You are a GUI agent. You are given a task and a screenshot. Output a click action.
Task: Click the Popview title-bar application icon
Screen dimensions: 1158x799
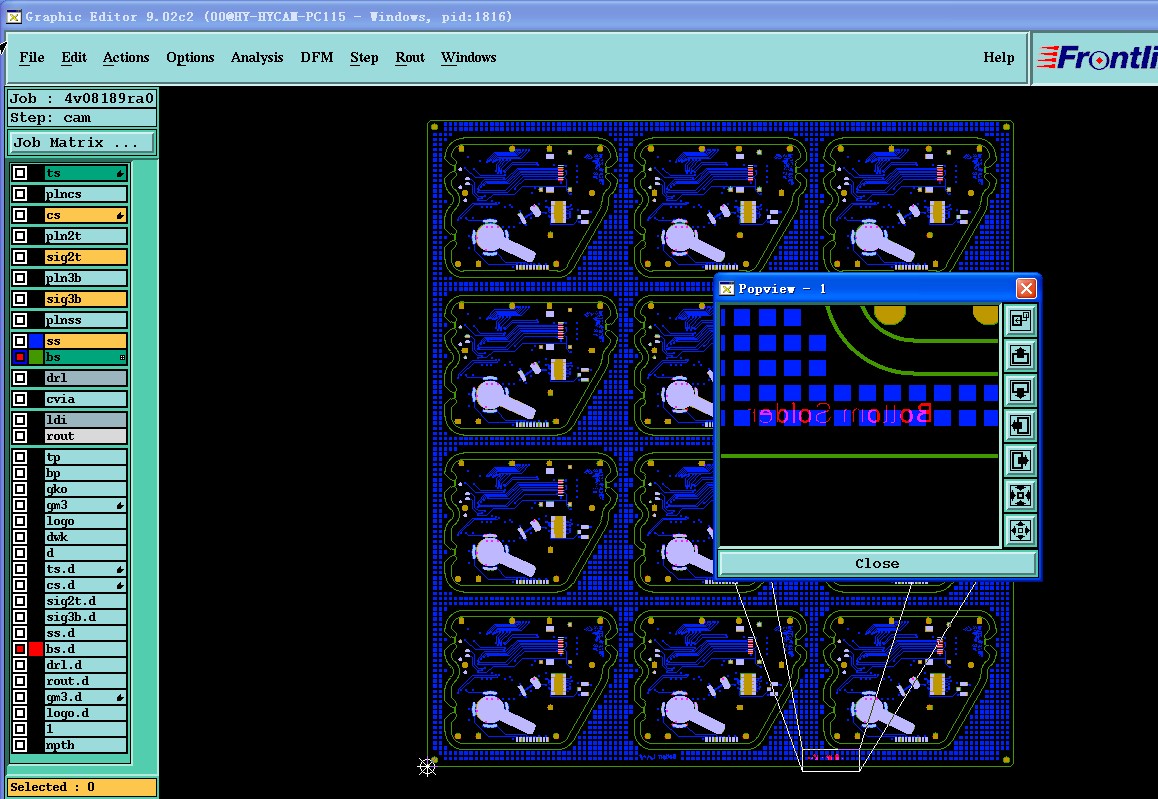(x=727, y=289)
